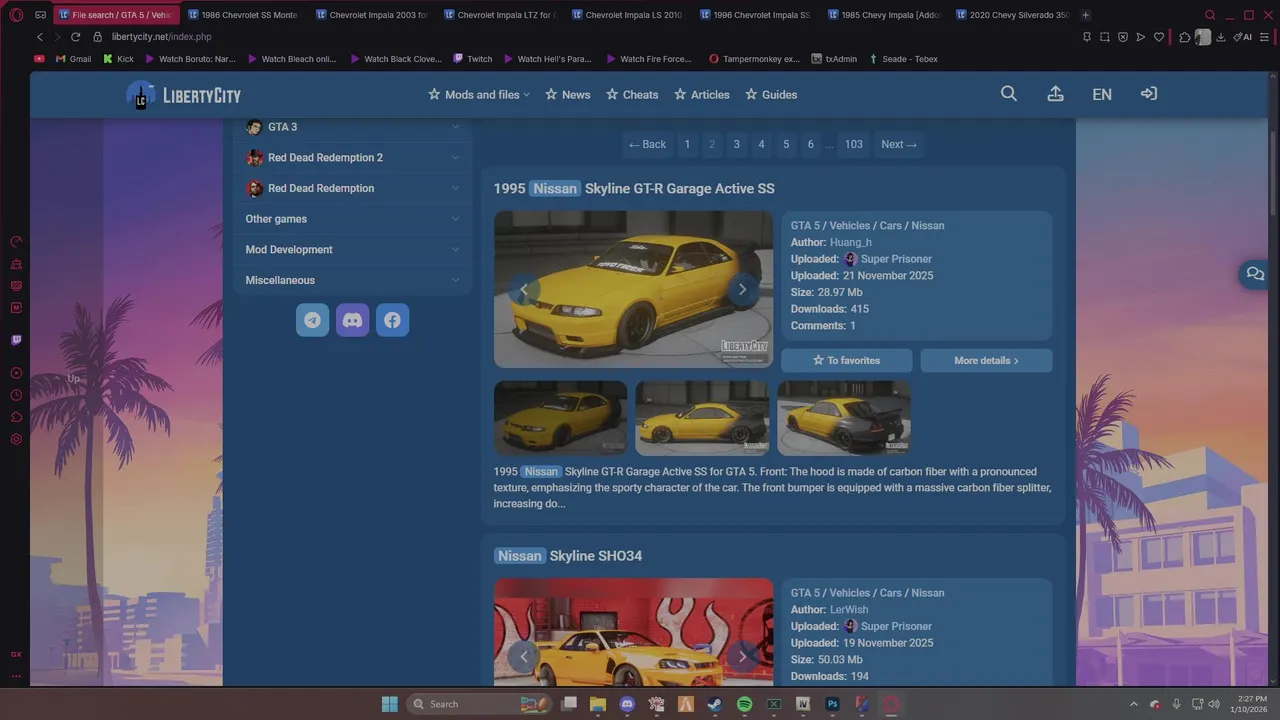Open sidebar settings gear icon
The height and width of the screenshot is (720, 1280).
click(x=16, y=439)
